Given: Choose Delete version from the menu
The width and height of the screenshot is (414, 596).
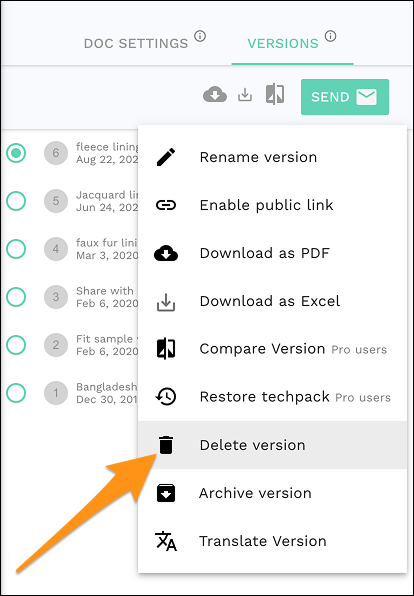Looking at the screenshot, I should pyautogui.click(x=272, y=445).
